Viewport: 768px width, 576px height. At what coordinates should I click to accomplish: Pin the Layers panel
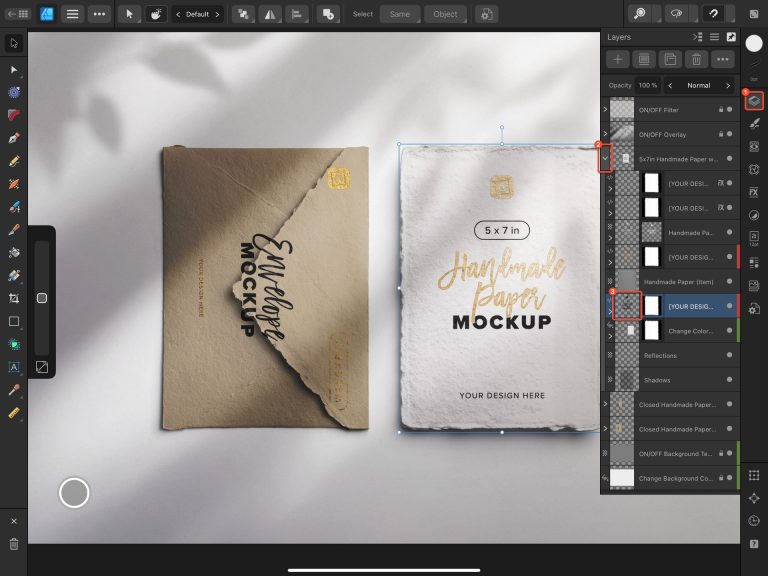731,37
